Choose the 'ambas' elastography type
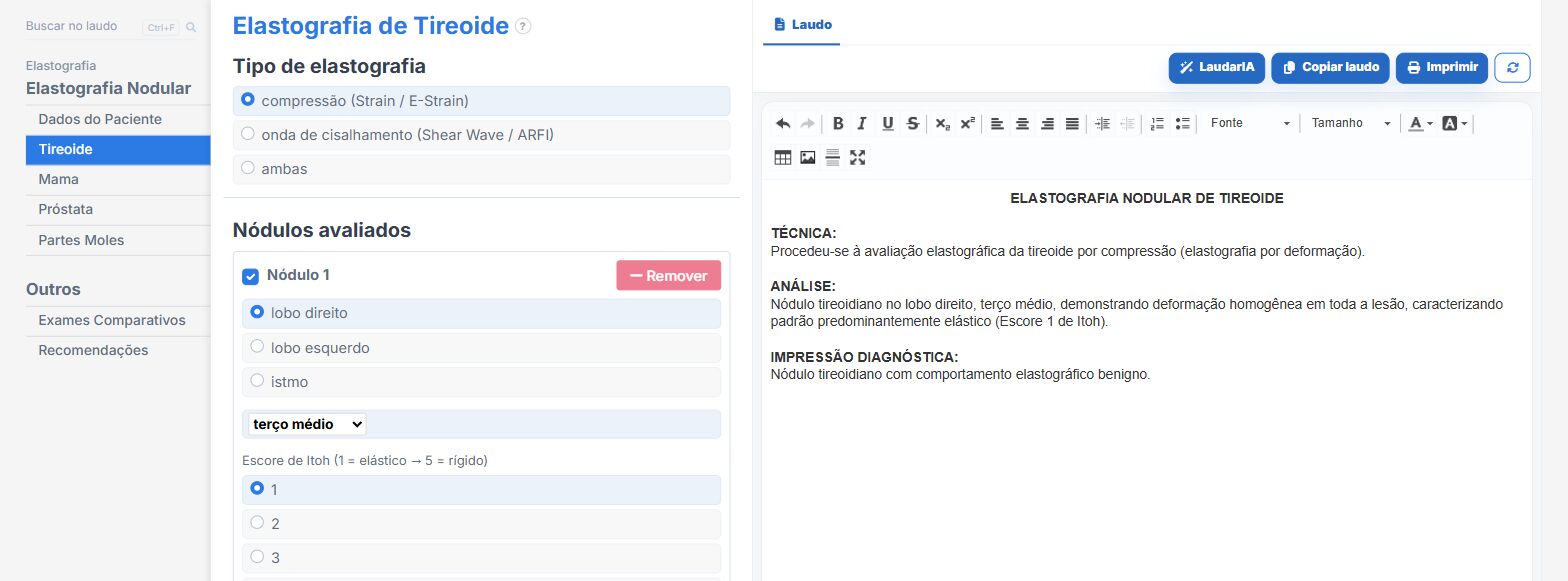The width and height of the screenshot is (1568, 581). (482, 169)
